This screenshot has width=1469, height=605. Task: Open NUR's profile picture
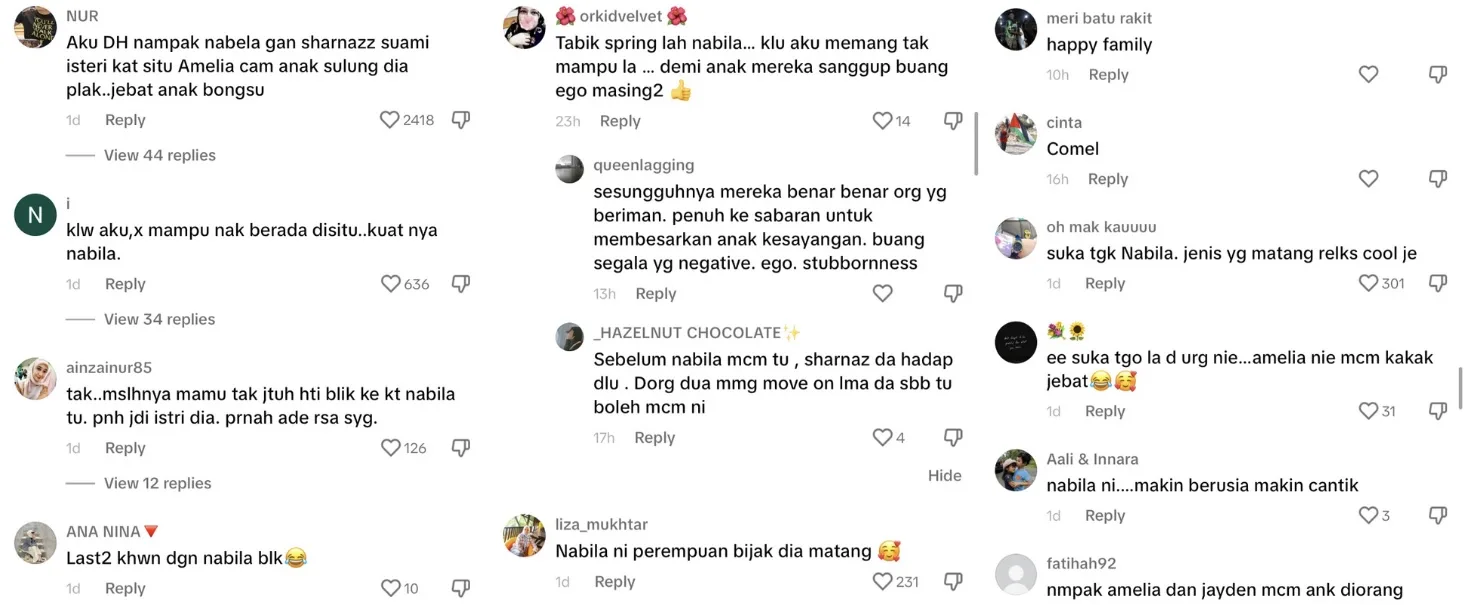tap(35, 27)
